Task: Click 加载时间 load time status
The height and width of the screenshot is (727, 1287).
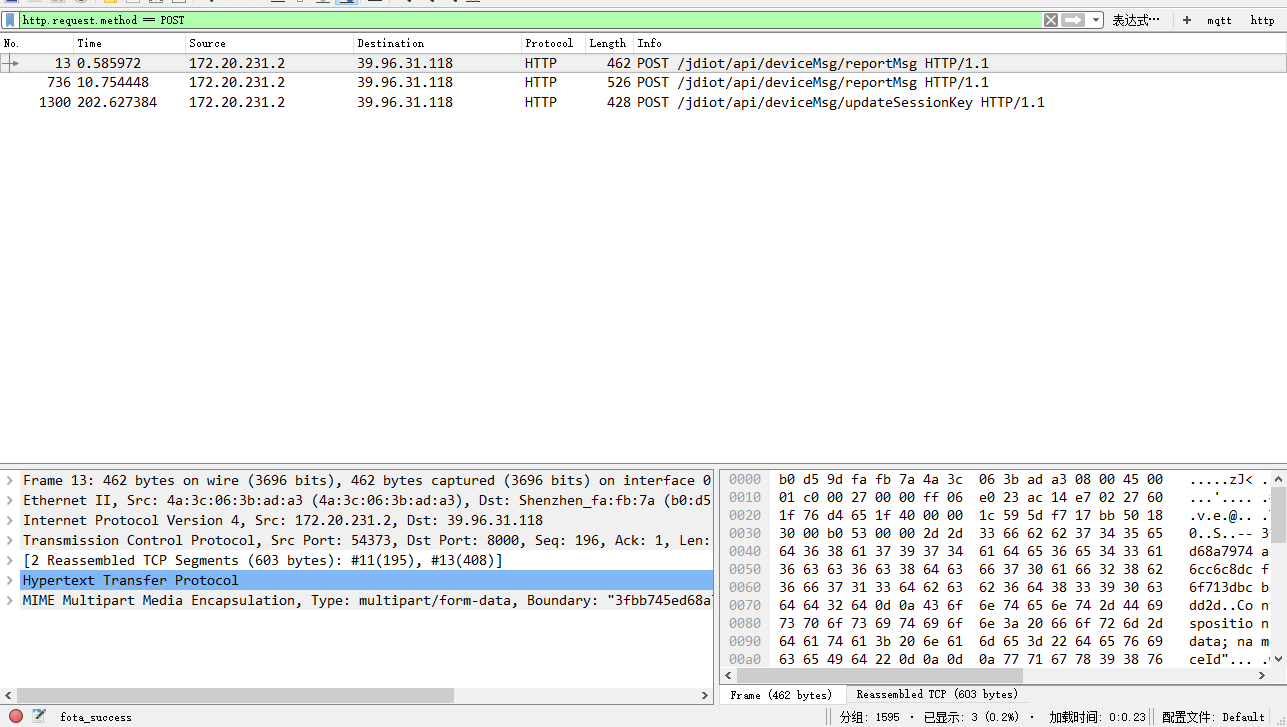Action: coord(1099,717)
